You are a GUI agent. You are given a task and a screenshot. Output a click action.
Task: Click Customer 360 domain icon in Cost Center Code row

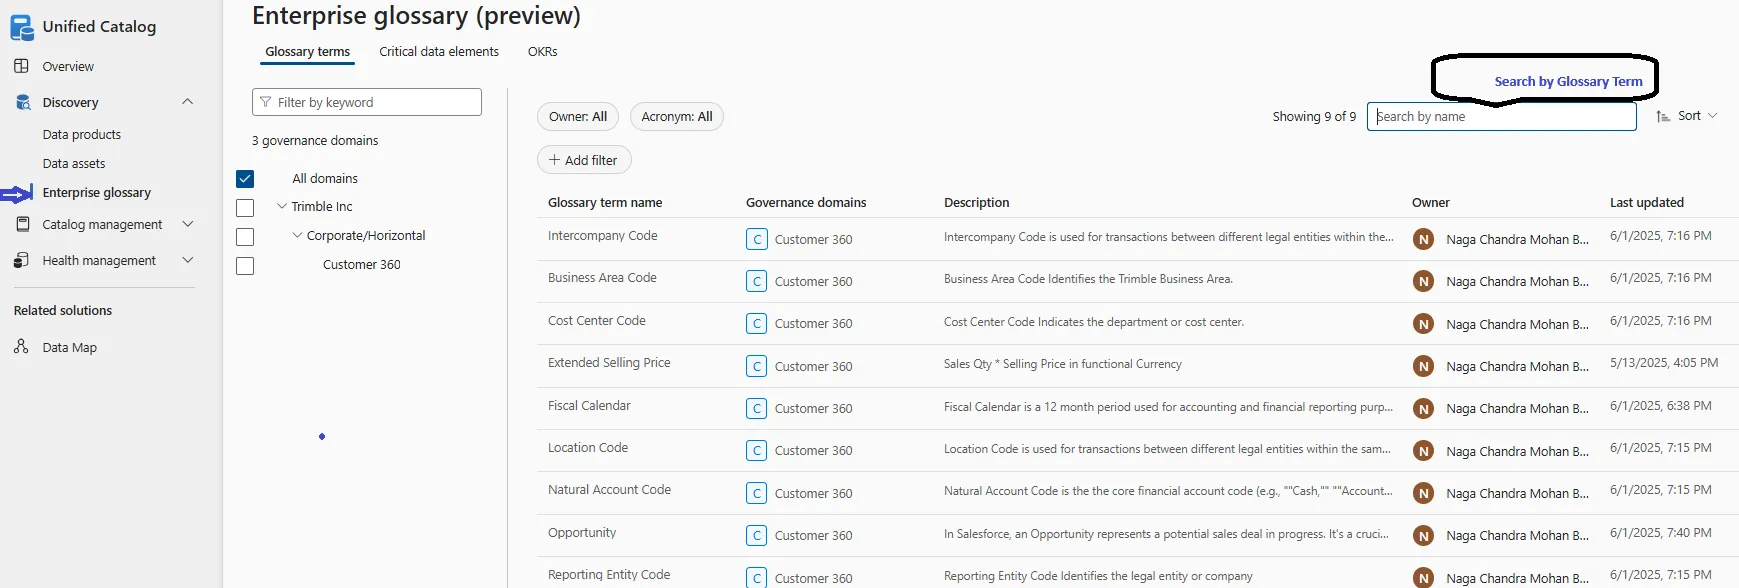(x=757, y=323)
